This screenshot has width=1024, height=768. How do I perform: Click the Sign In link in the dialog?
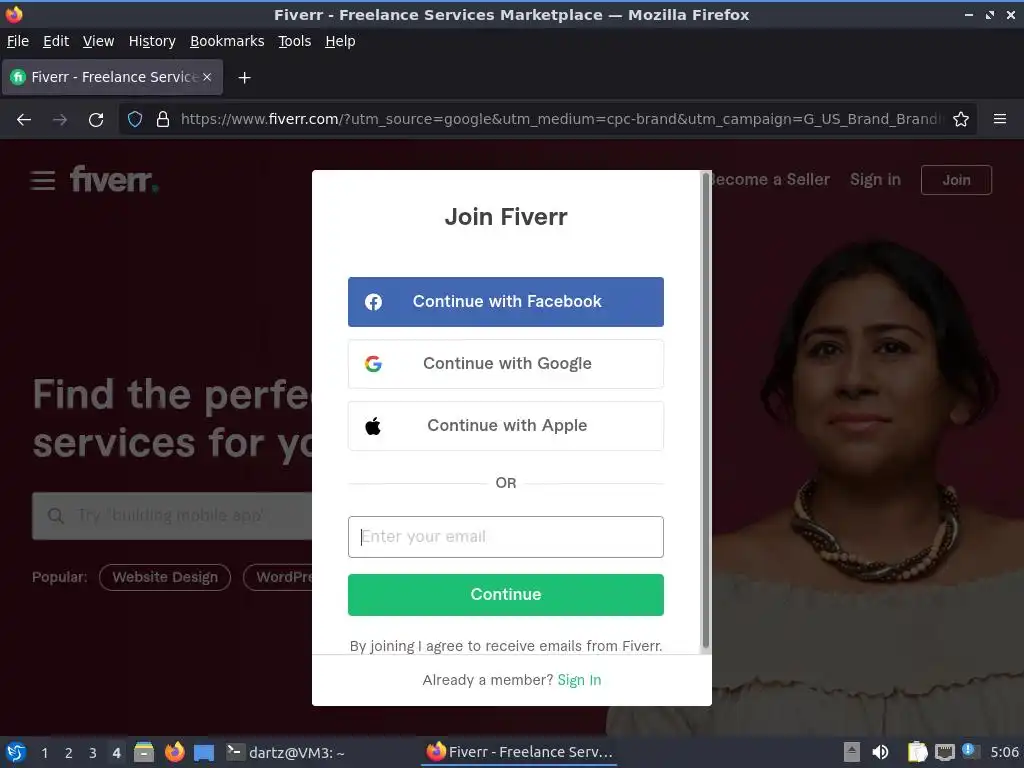(x=579, y=680)
